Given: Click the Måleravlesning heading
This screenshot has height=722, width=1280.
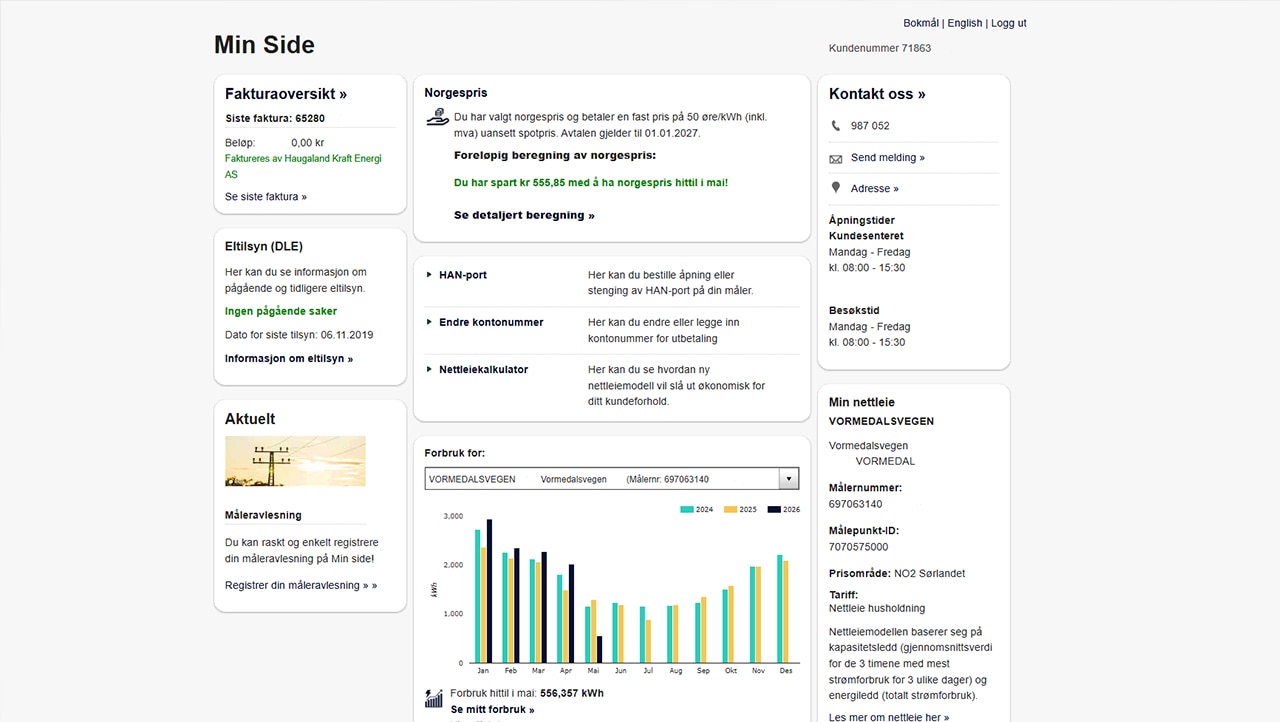Looking at the screenshot, I should tap(263, 515).
